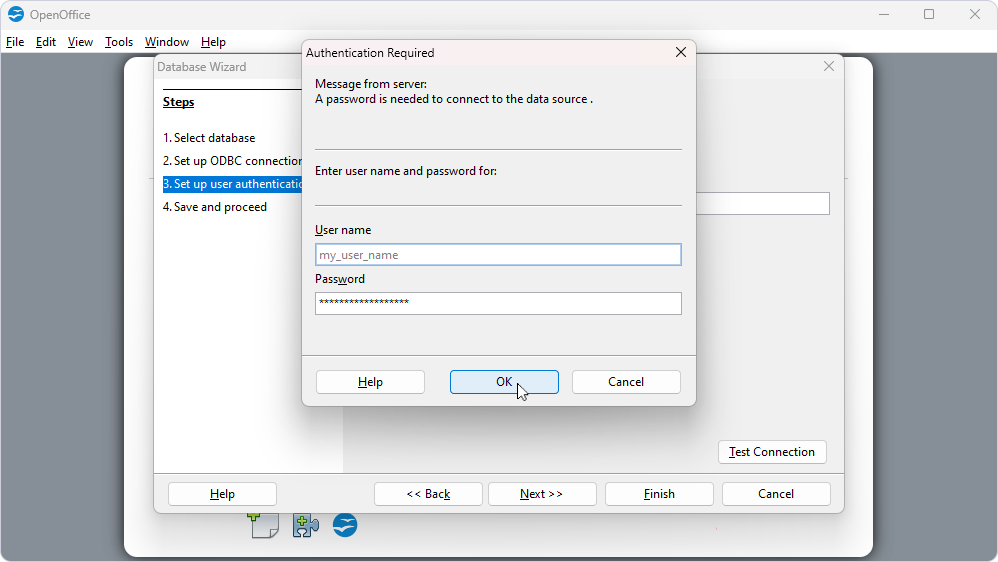Open the Window menu

coord(166,42)
